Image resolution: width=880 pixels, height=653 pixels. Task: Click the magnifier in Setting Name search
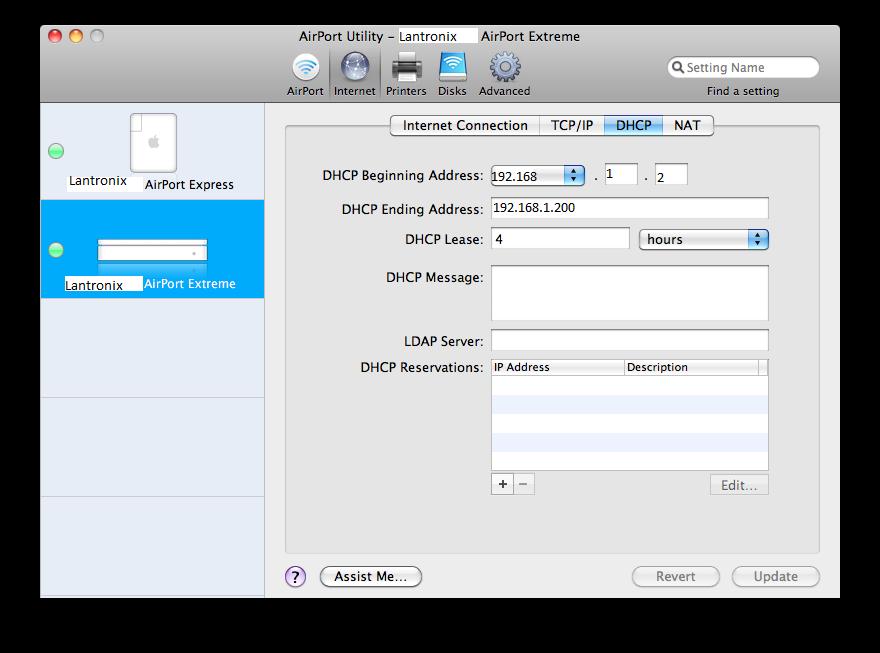click(678, 68)
